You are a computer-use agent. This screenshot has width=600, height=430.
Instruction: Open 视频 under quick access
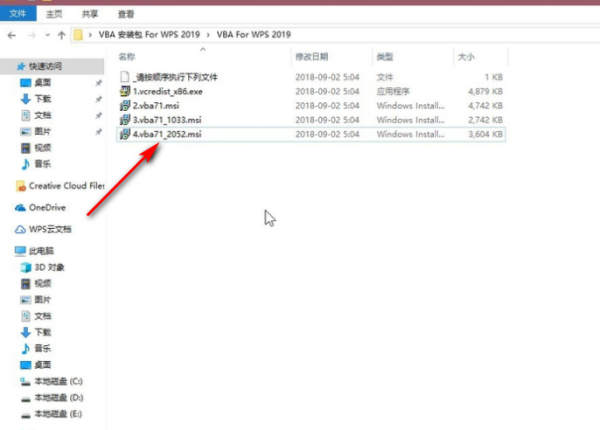(42, 148)
